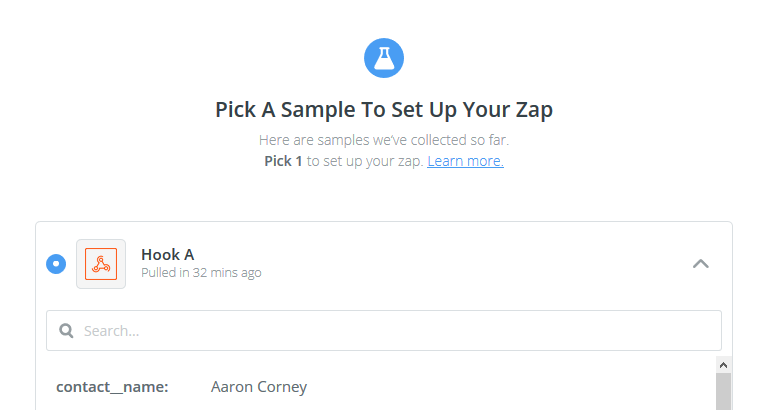Click the bold 'Pick 1' text
This screenshot has height=410, width=764.
click(x=283, y=161)
